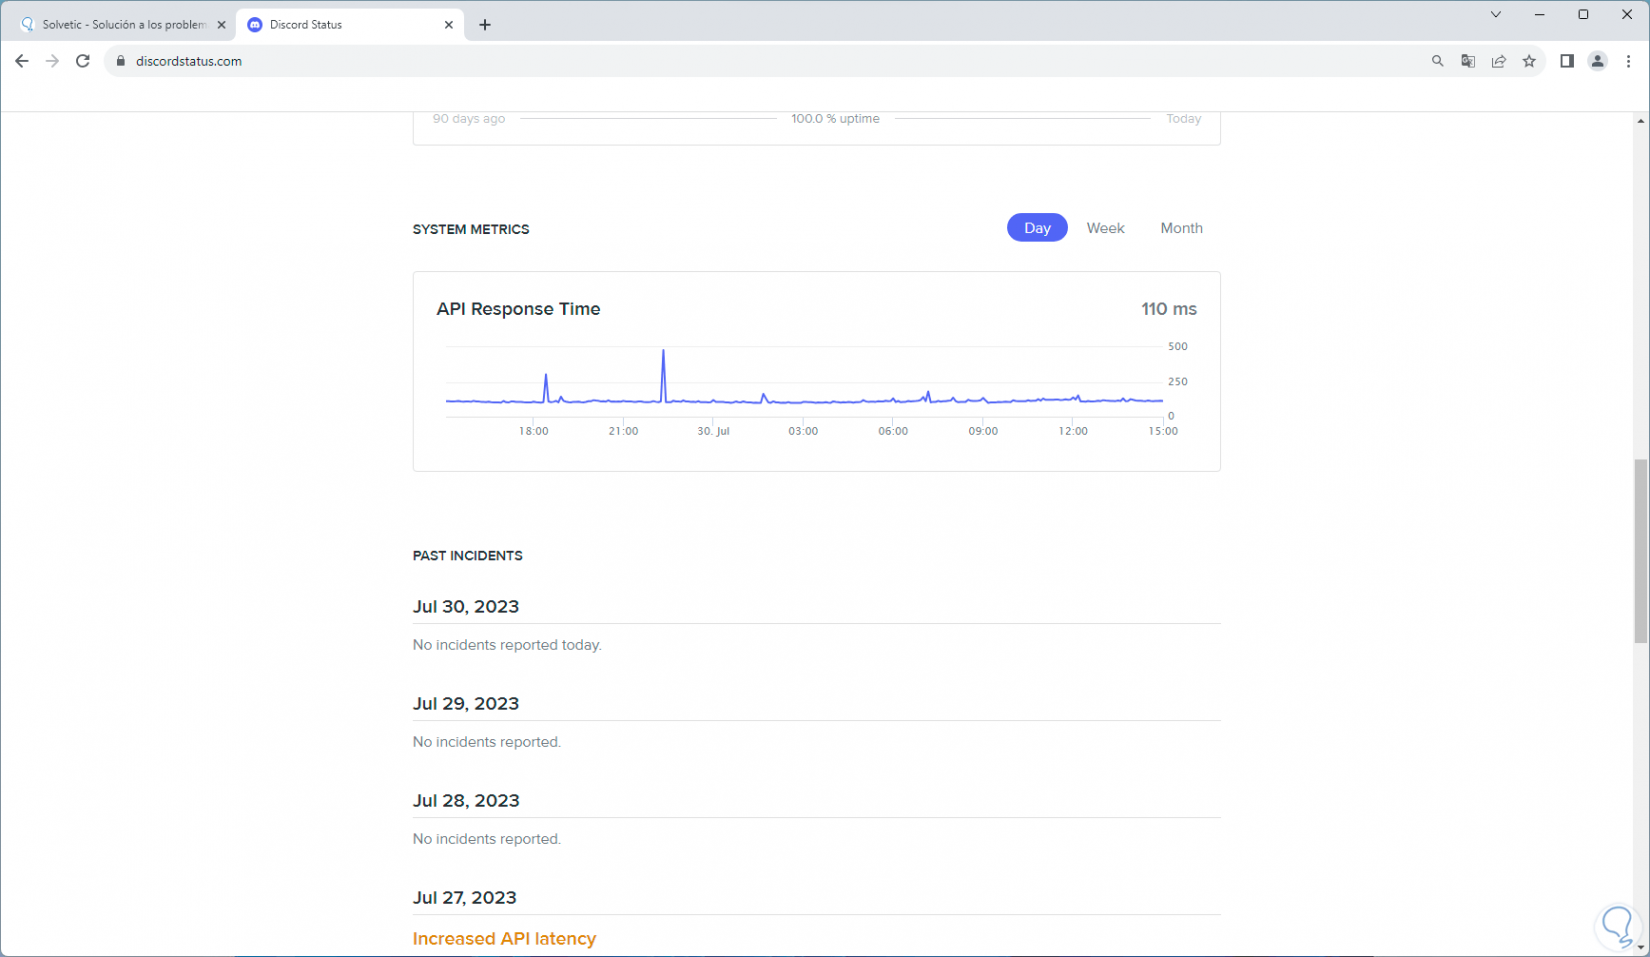Reload the Discord Status page
This screenshot has height=957, width=1650.
click(83, 61)
